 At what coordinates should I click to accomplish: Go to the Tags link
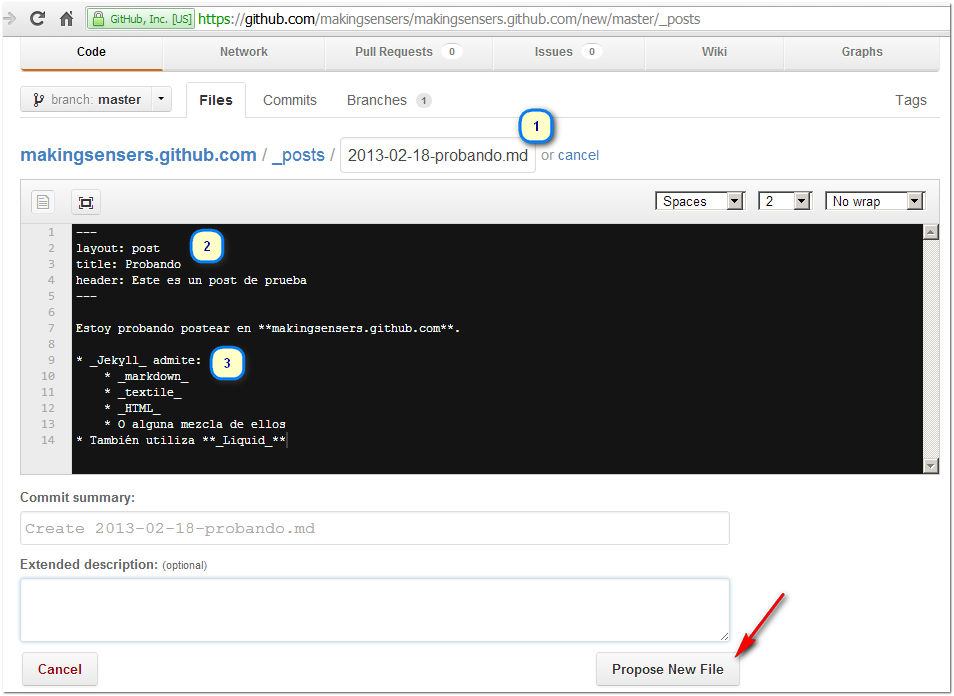click(911, 100)
